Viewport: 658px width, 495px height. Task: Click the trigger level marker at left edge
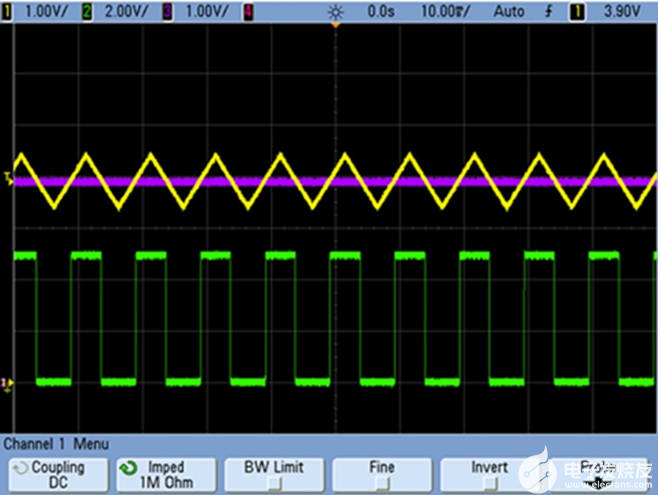[x=8, y=178]
